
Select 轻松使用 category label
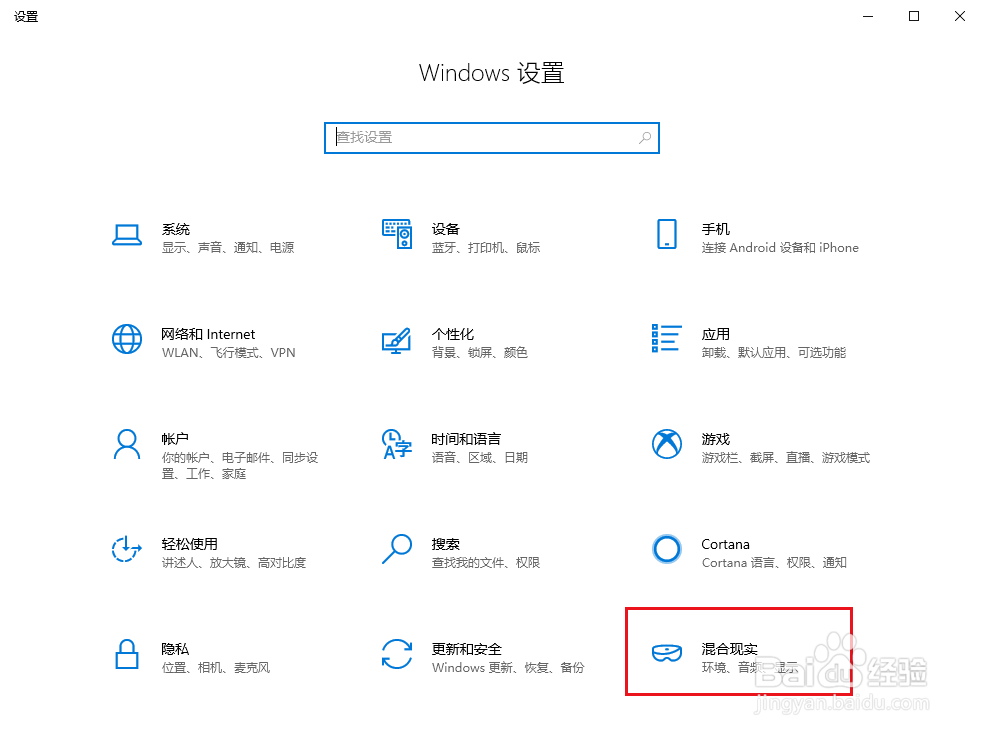189,544
